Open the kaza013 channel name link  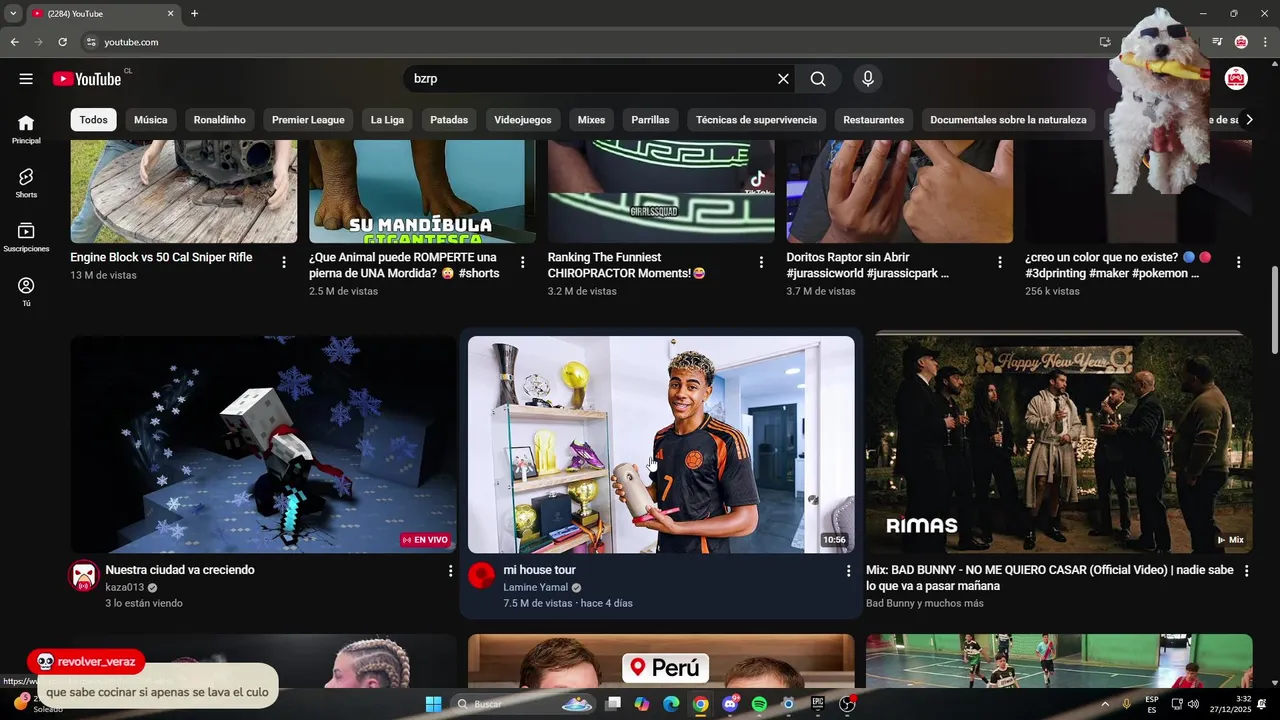(125, 588)
